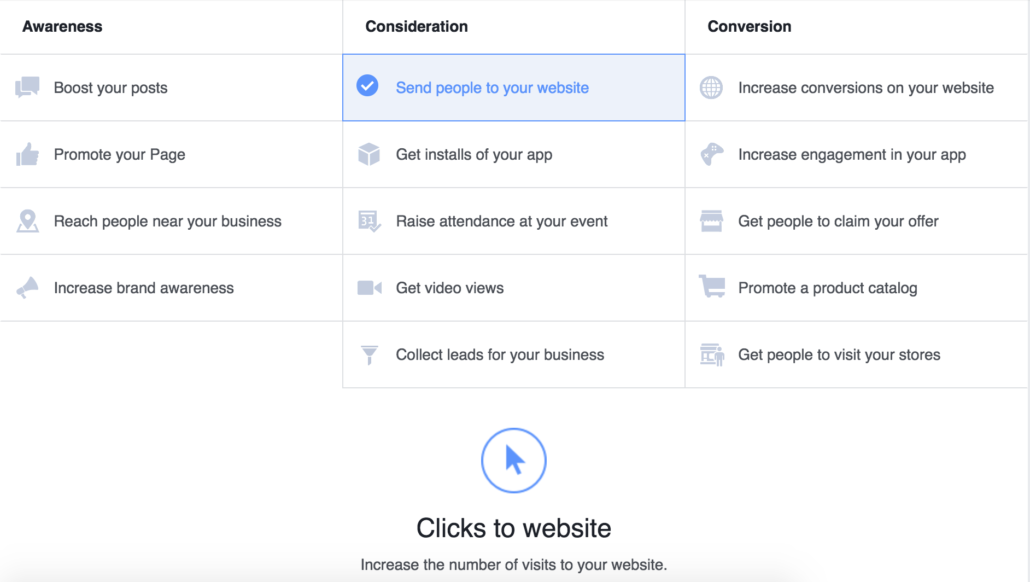Choose Promote a product catalog objective

(857, 288)
